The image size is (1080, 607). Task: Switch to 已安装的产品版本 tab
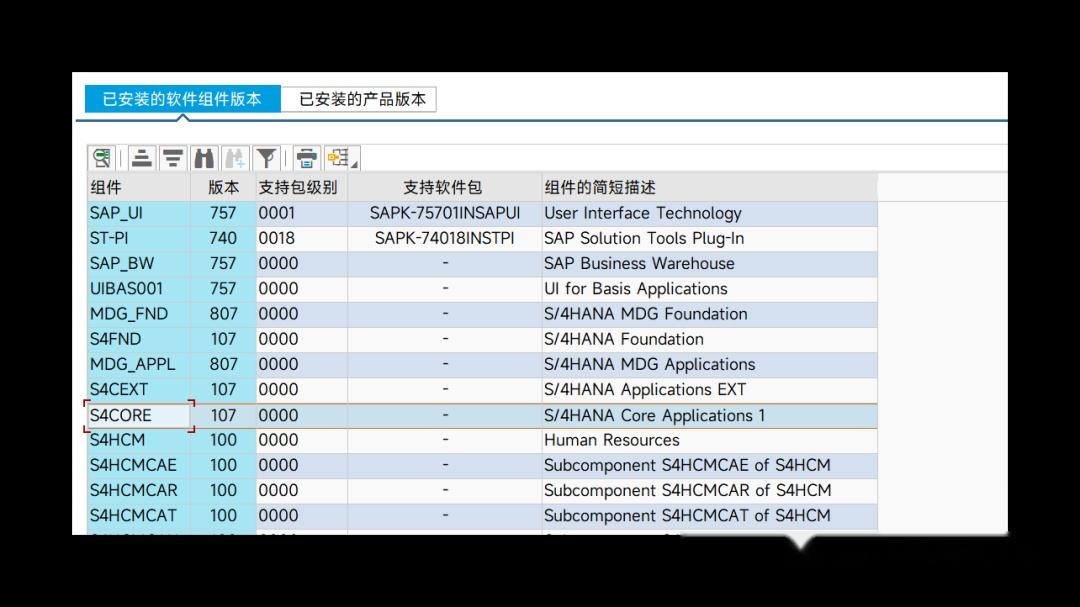coord(359,99)
